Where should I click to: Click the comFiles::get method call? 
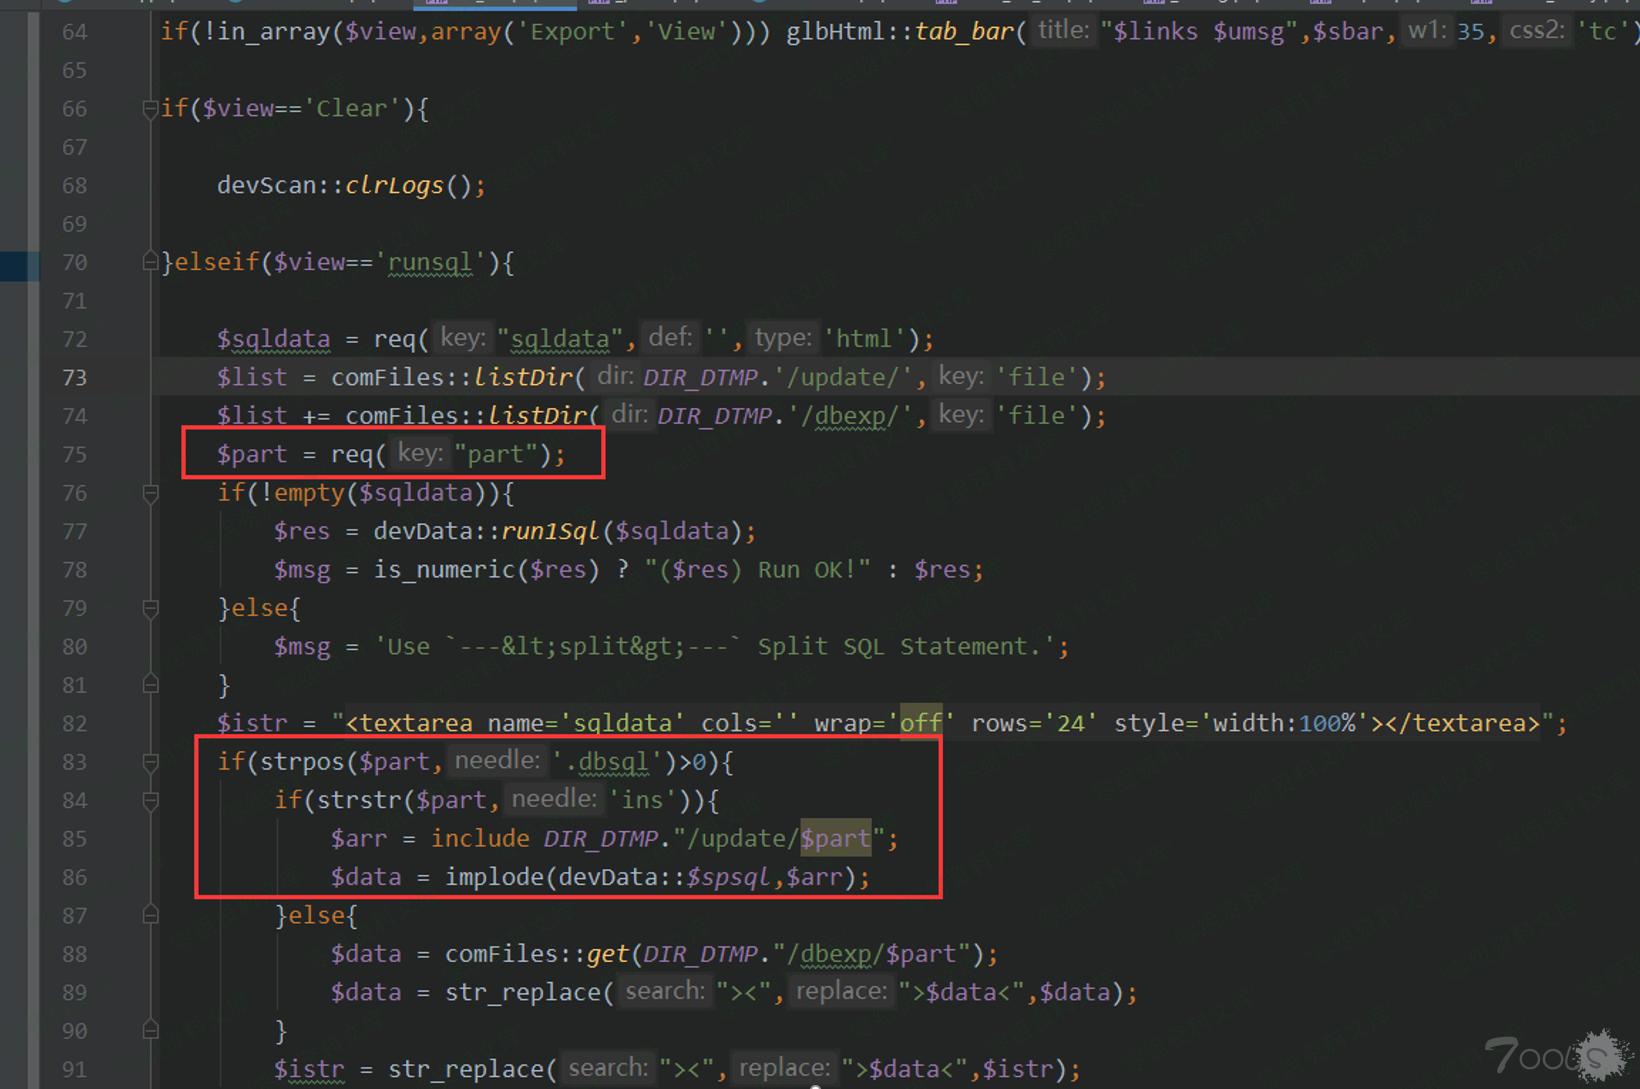click(607, 955)
